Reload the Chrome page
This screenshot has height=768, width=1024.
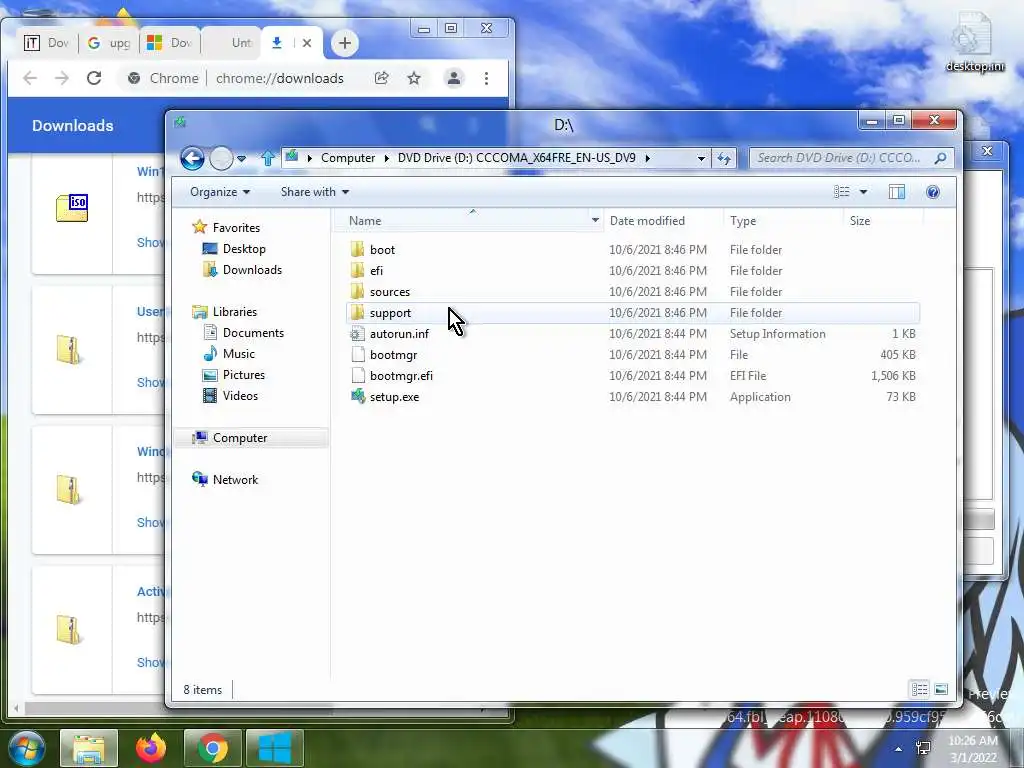click(94, 78)
